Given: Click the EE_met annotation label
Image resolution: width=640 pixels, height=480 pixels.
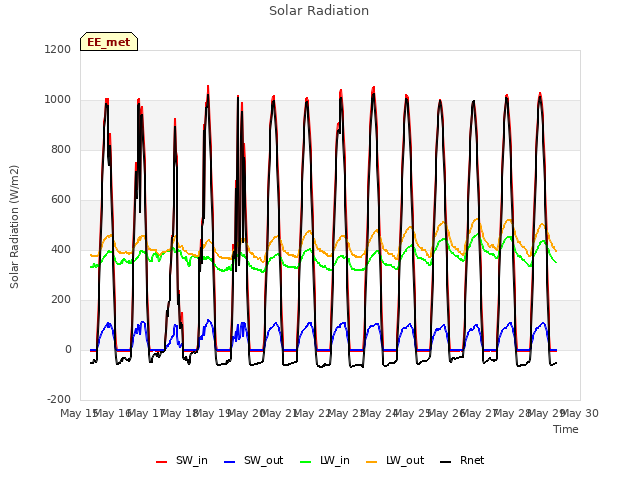Looking at the screenshot, I should point(109,42).
